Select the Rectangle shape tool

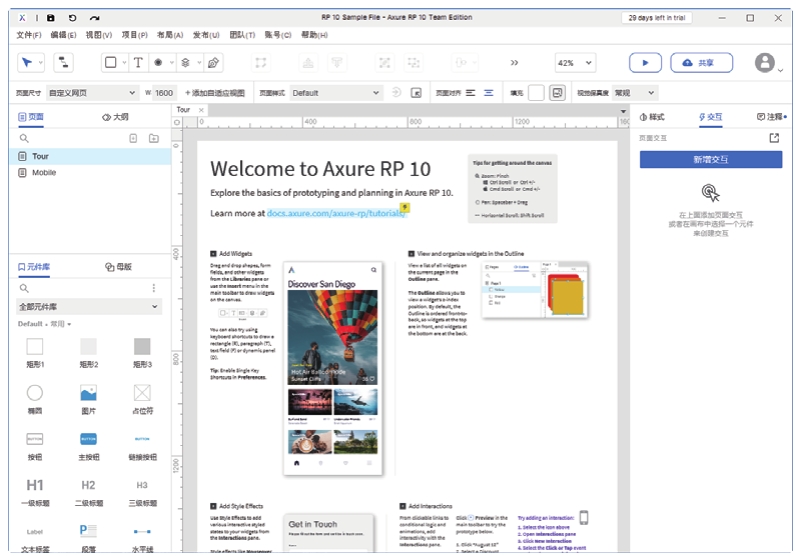[x=111, y=62]
